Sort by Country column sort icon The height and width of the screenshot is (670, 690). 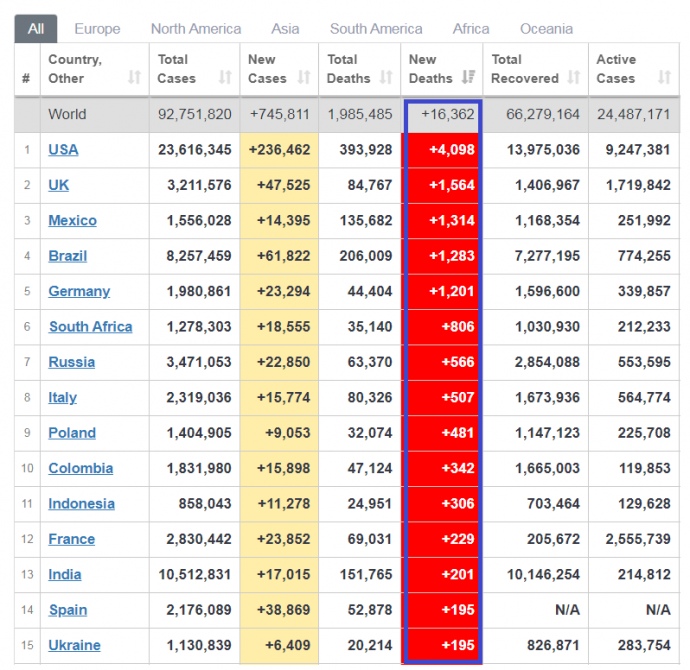(x=134, y=78)
